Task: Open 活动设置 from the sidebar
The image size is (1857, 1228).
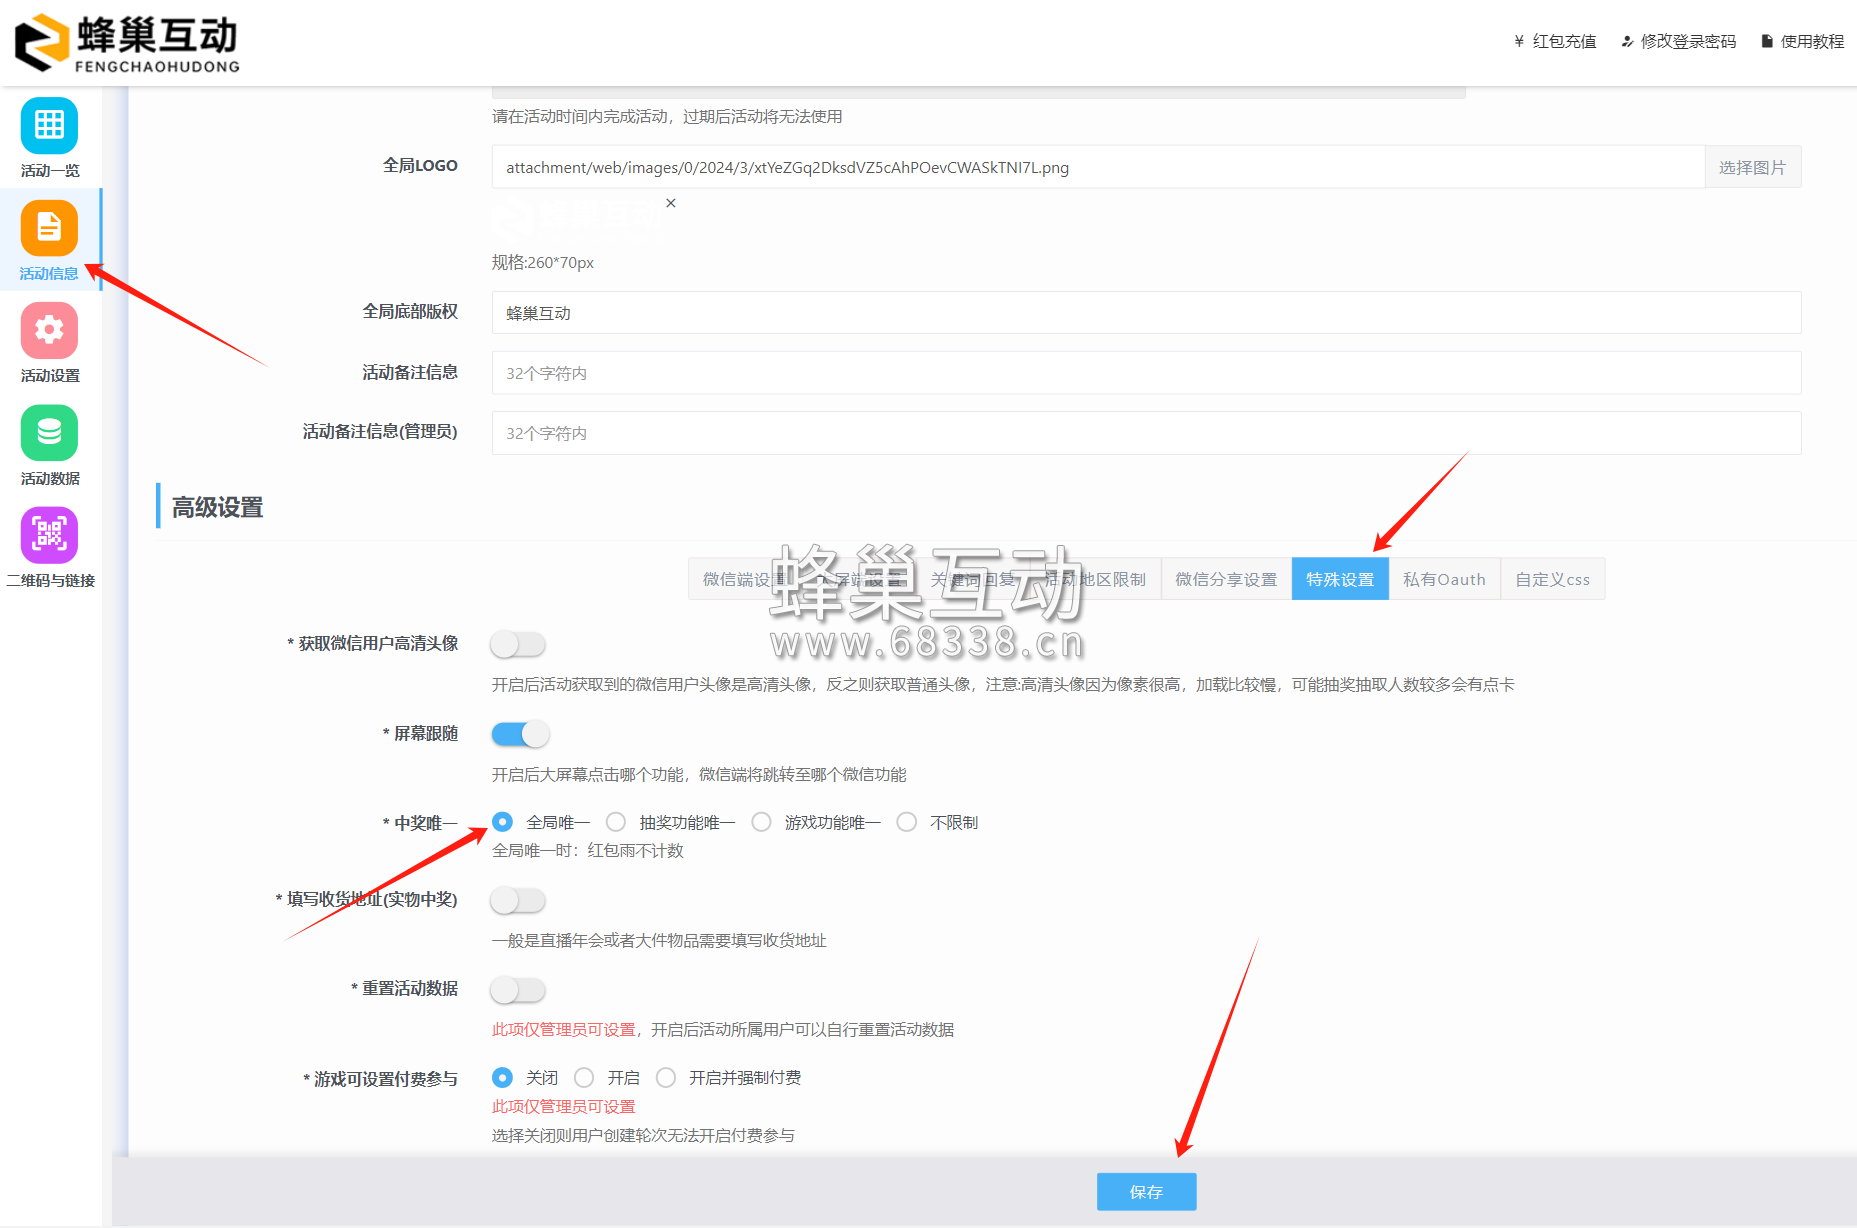Action: [48, 343]
